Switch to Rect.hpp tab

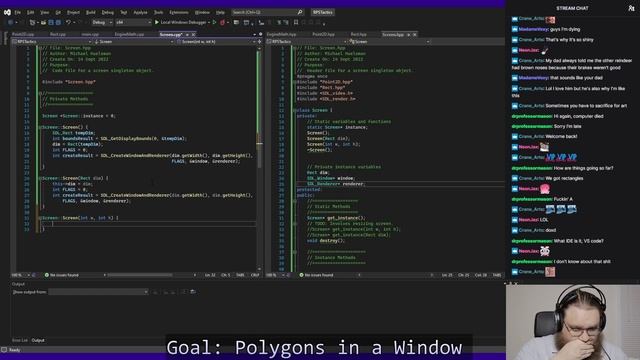[x=358, y=35]
